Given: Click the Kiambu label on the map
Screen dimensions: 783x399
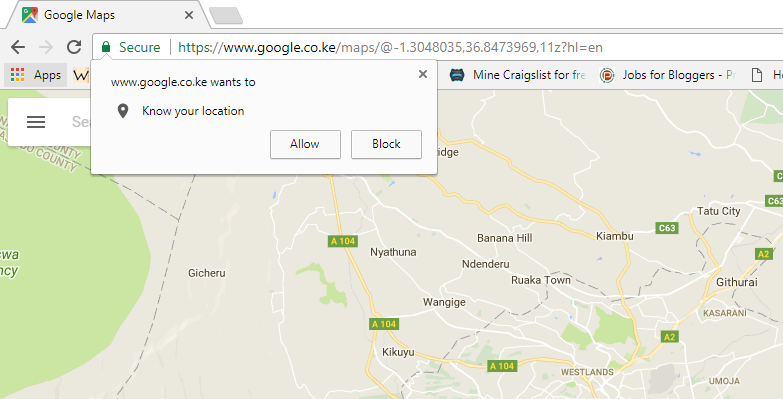Looking at the screenshot, I should point(615,236).
